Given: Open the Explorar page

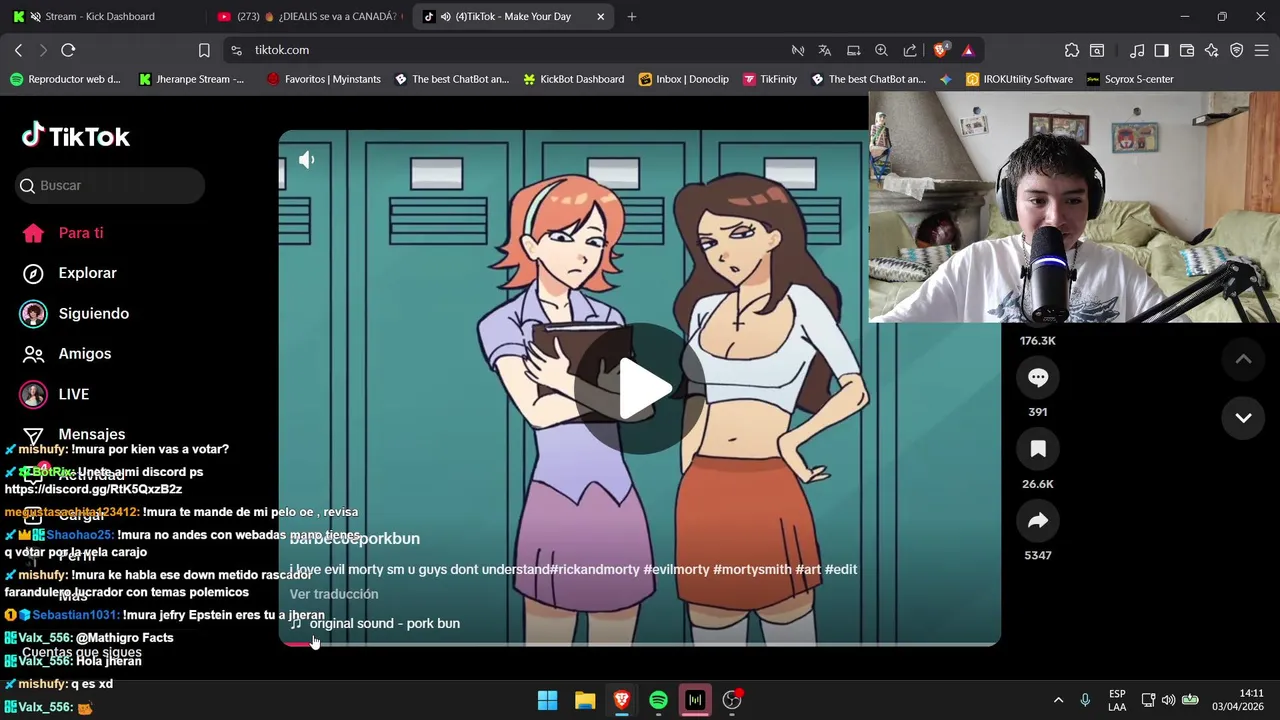Looking at the screenshot, I should pos(68,273).
